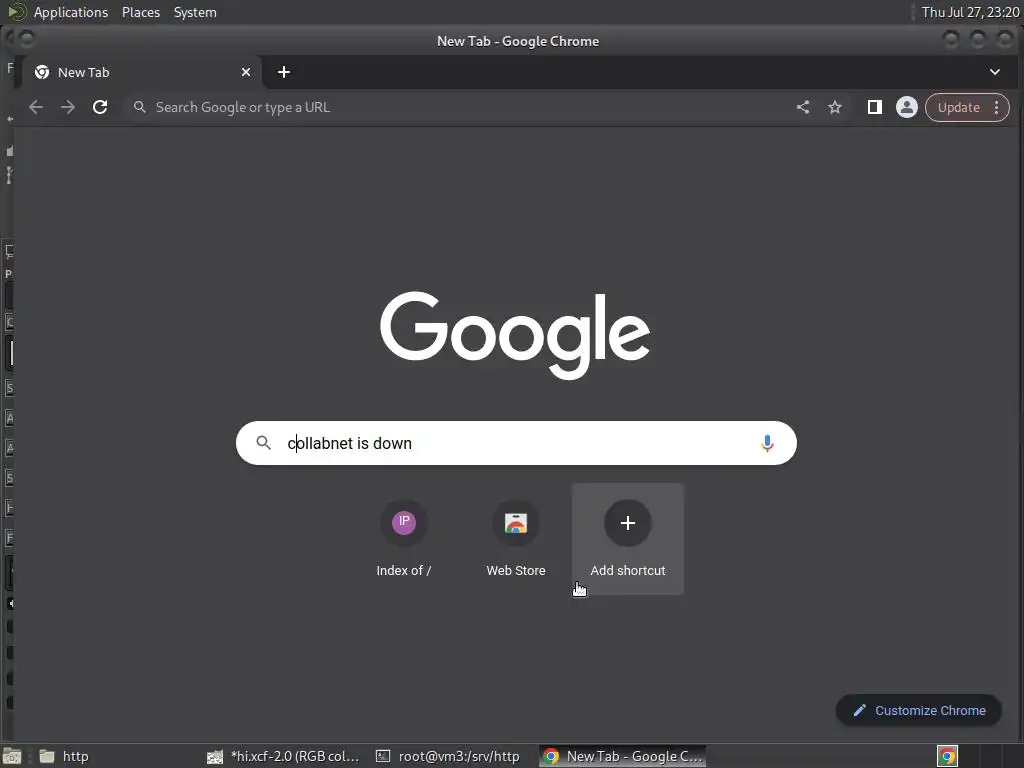Open Customize Chrome
The image size is (1024, 768).
coord(918,710)
